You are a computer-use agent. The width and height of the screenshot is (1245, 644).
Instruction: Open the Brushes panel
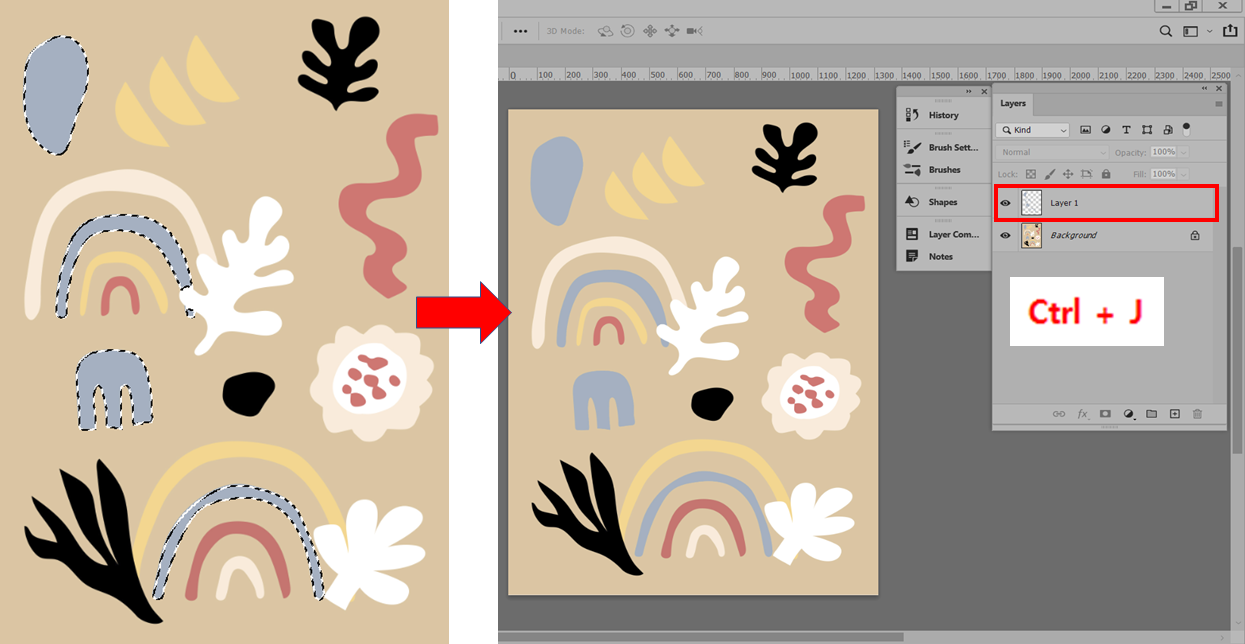(x=932, y=170)
